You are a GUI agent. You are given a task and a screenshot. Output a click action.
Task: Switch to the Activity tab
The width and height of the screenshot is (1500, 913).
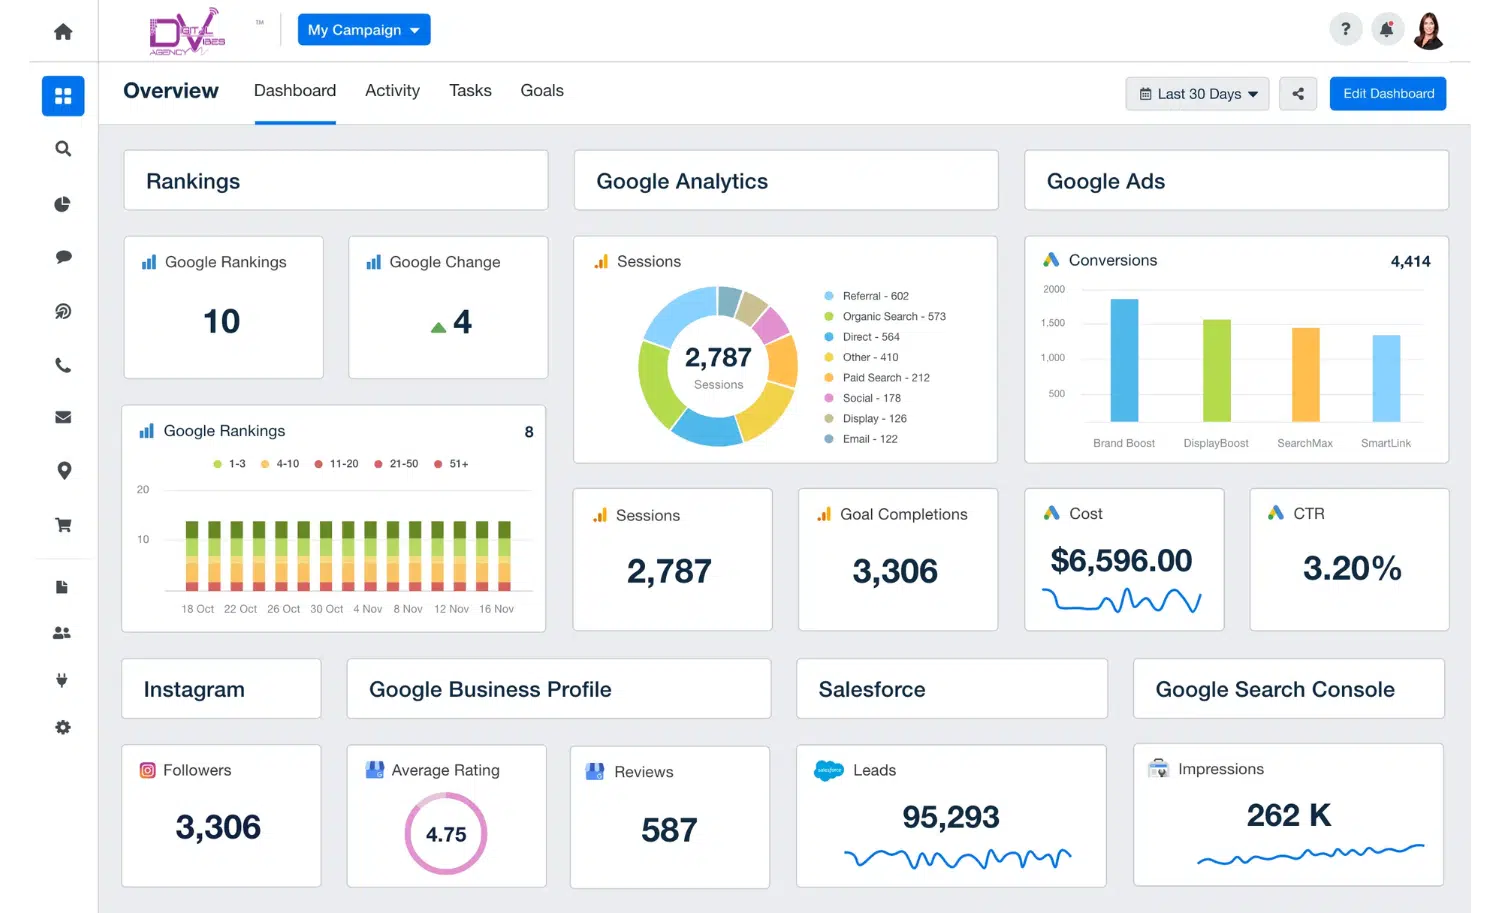coord(392,91)
